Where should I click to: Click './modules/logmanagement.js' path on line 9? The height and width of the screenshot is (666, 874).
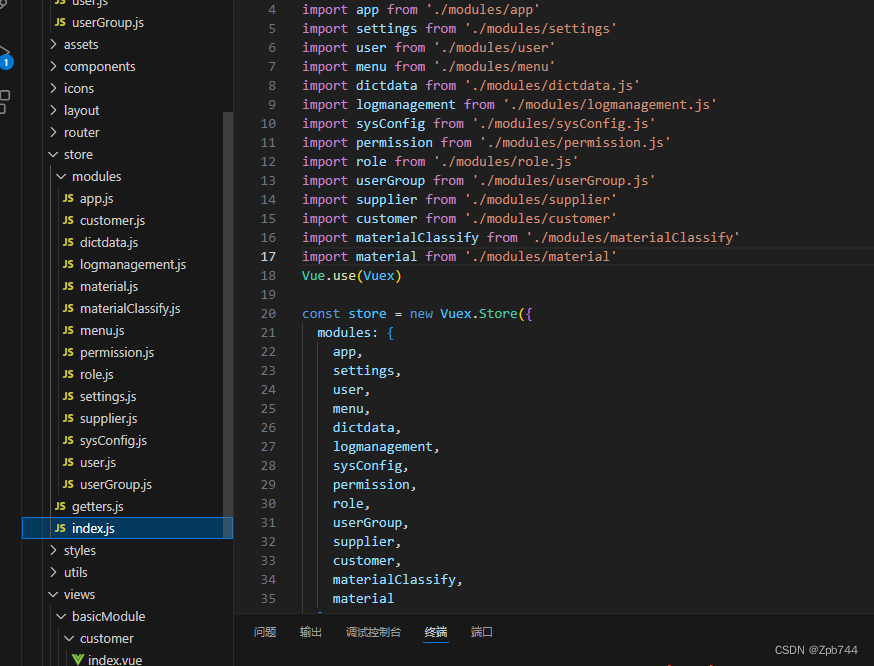pos(610,105)
